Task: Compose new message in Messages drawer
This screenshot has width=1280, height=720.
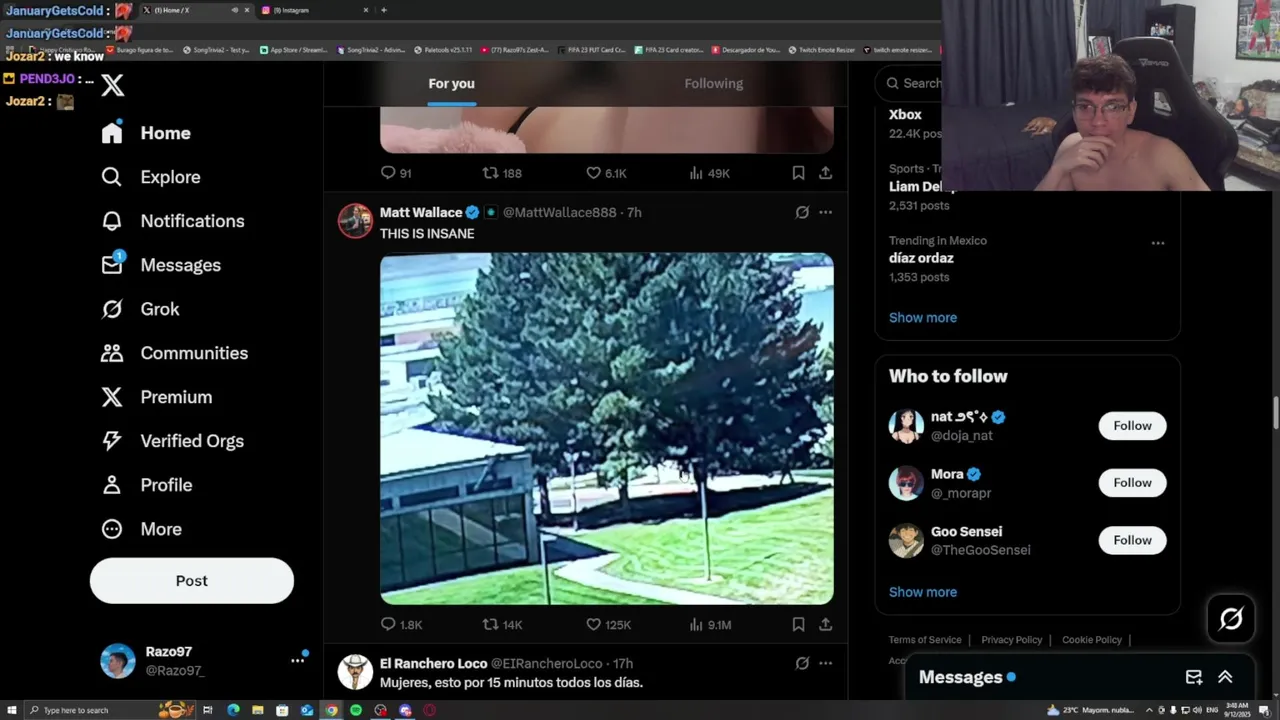Action: click(1194, 677)
